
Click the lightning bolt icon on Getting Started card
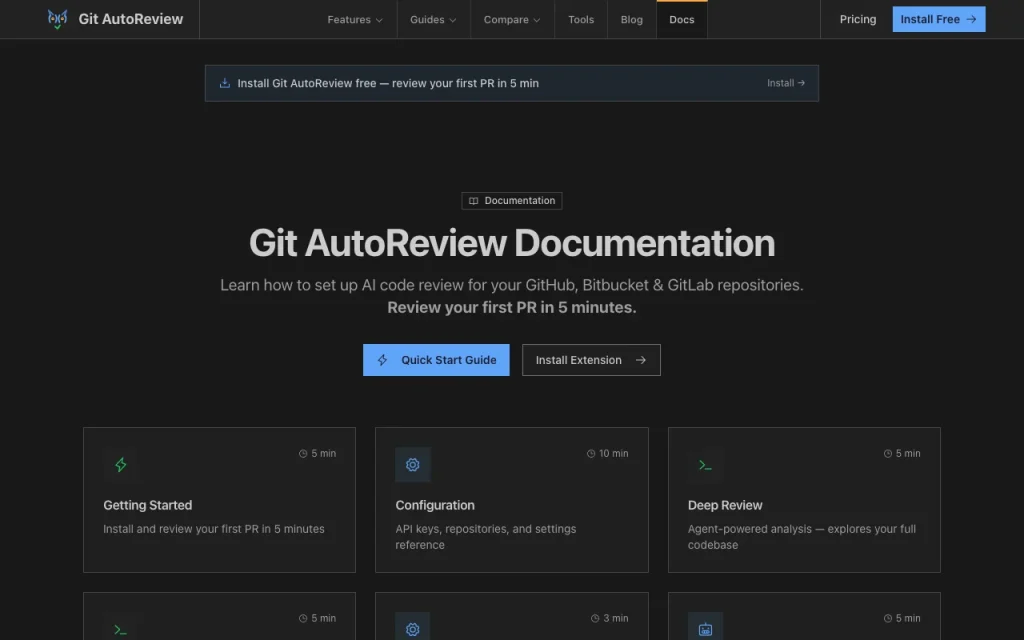point(121,464)
